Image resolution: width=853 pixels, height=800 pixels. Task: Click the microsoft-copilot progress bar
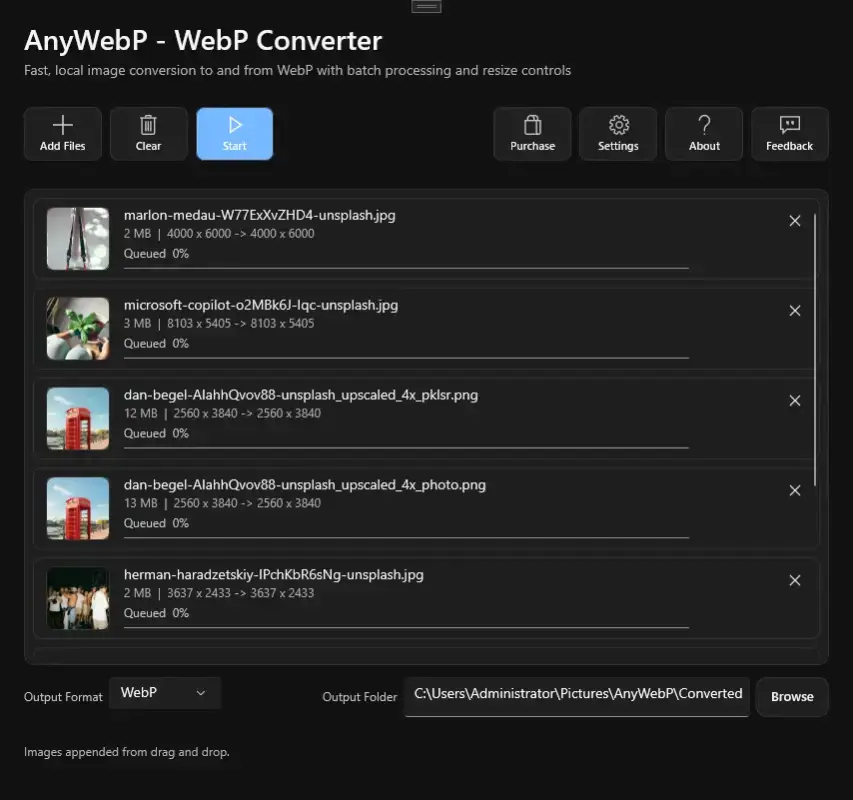click(x=406, y=358)
